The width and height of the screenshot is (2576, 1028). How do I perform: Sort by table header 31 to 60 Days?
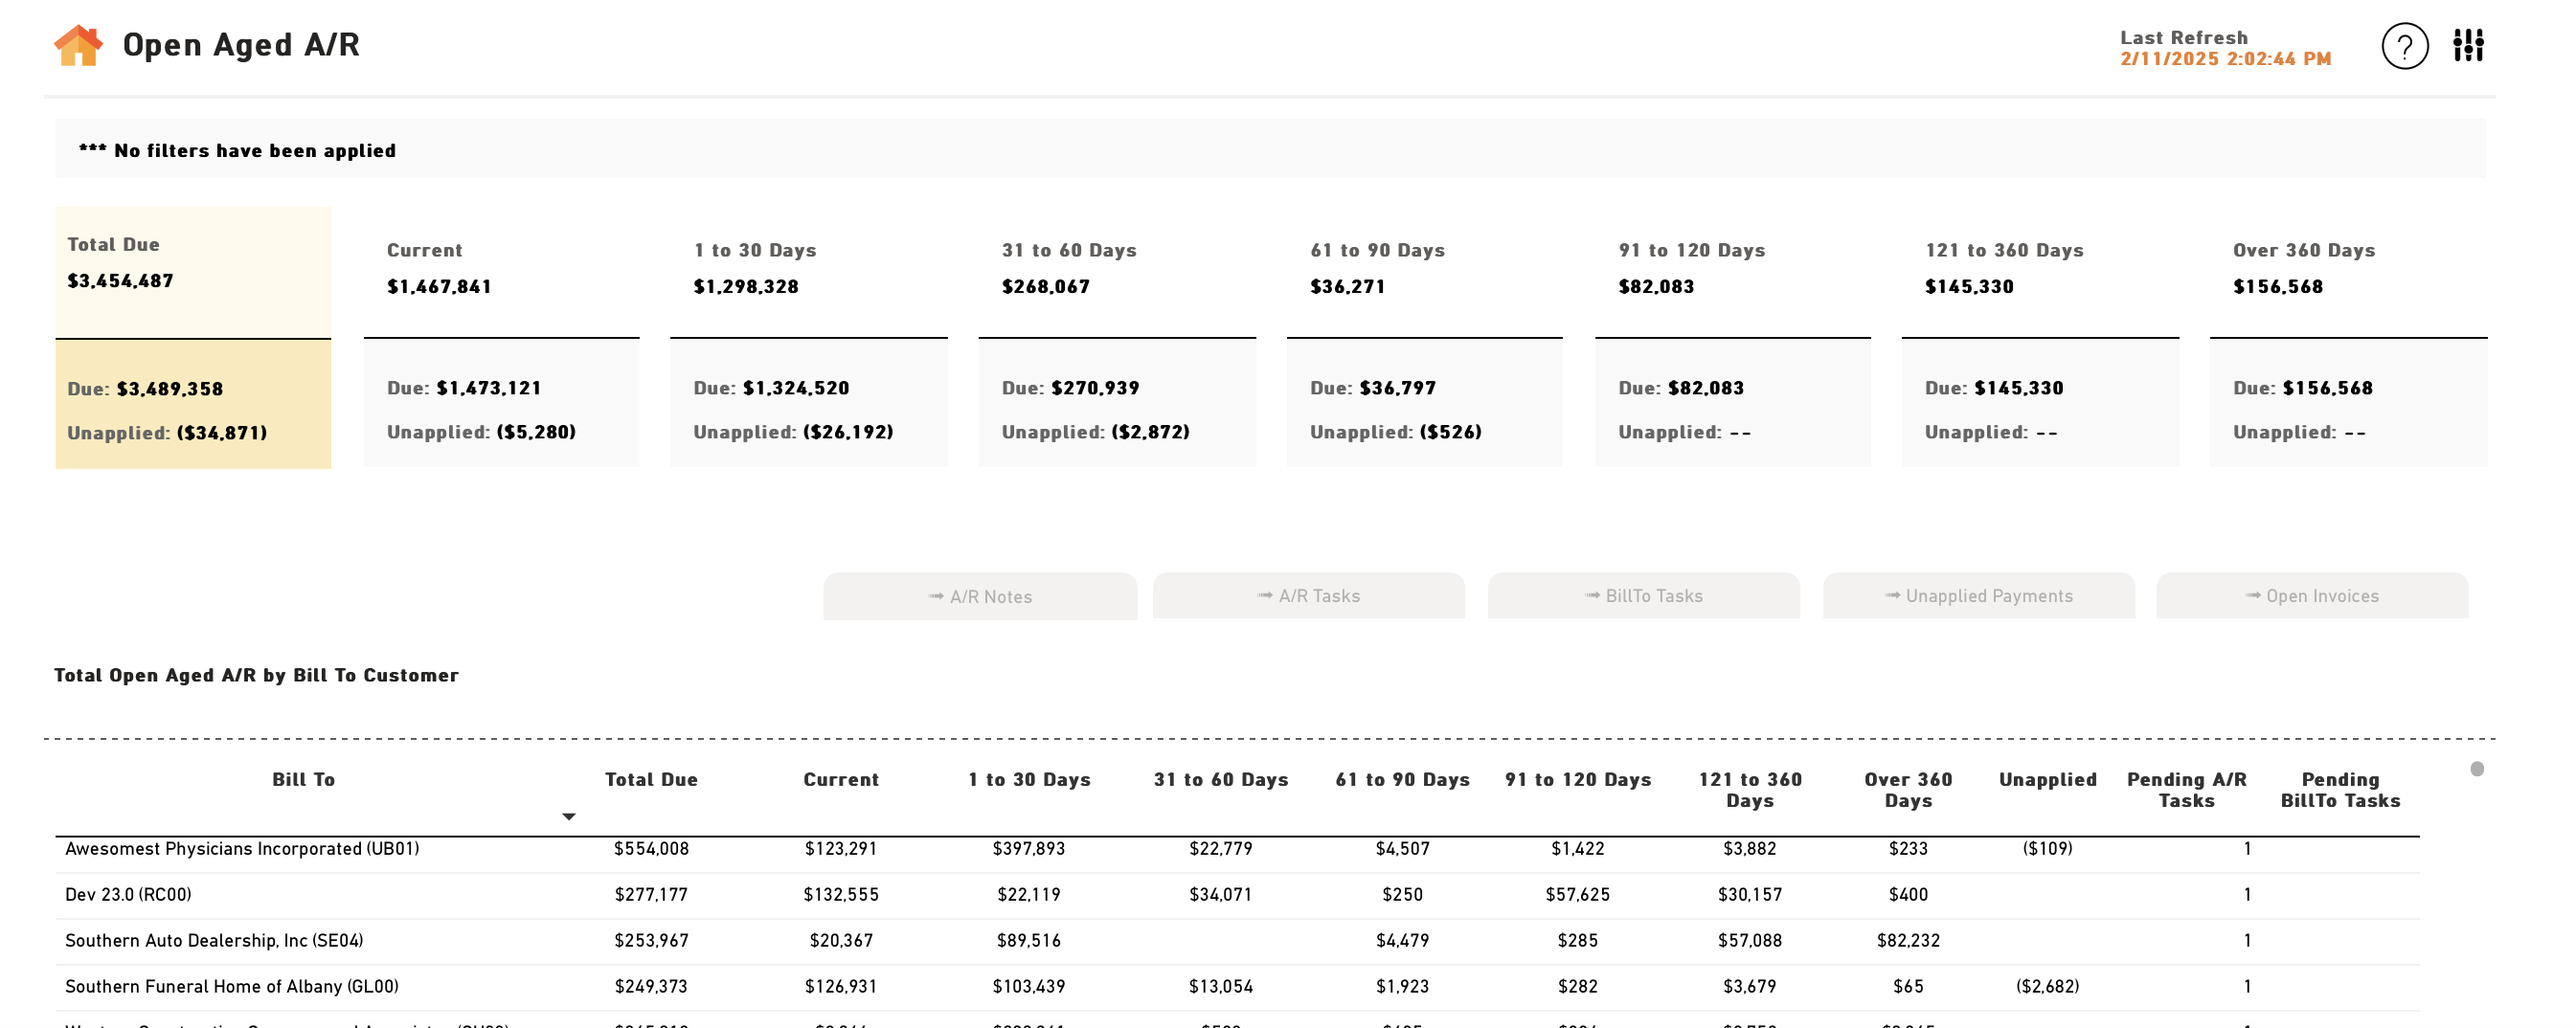pos(1221,779)
